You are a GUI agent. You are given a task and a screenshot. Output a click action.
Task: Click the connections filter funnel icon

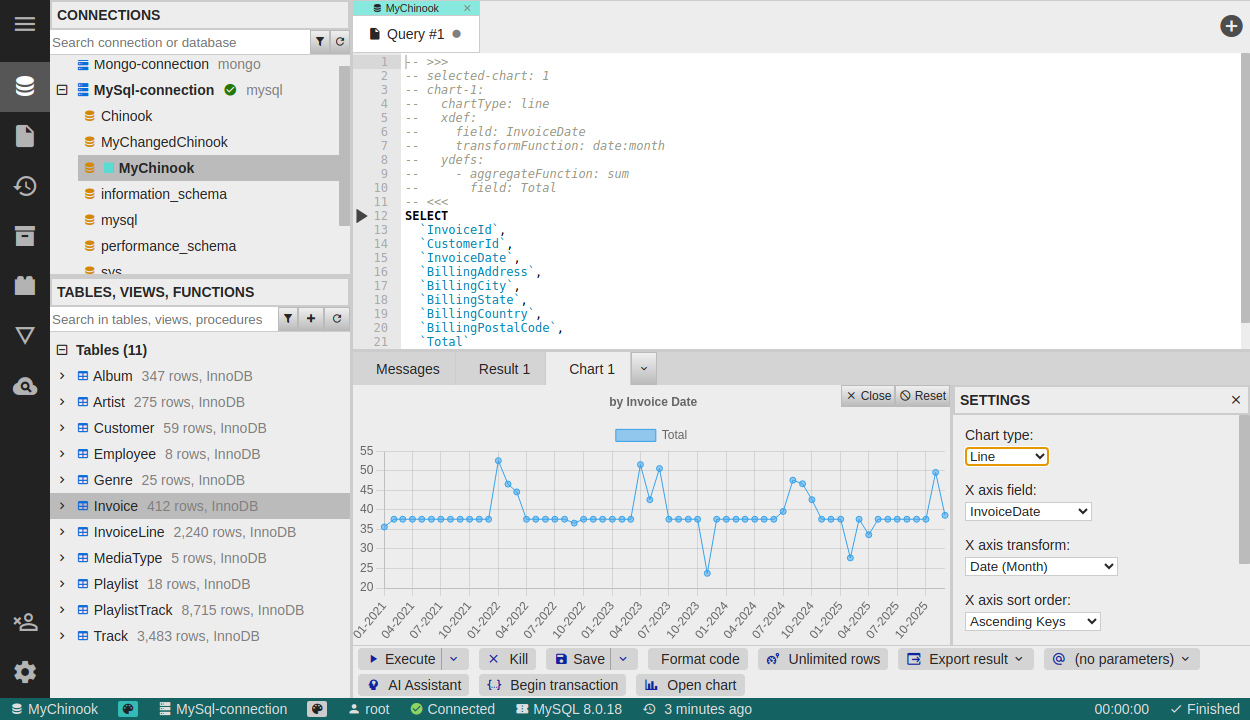point(320,42)
